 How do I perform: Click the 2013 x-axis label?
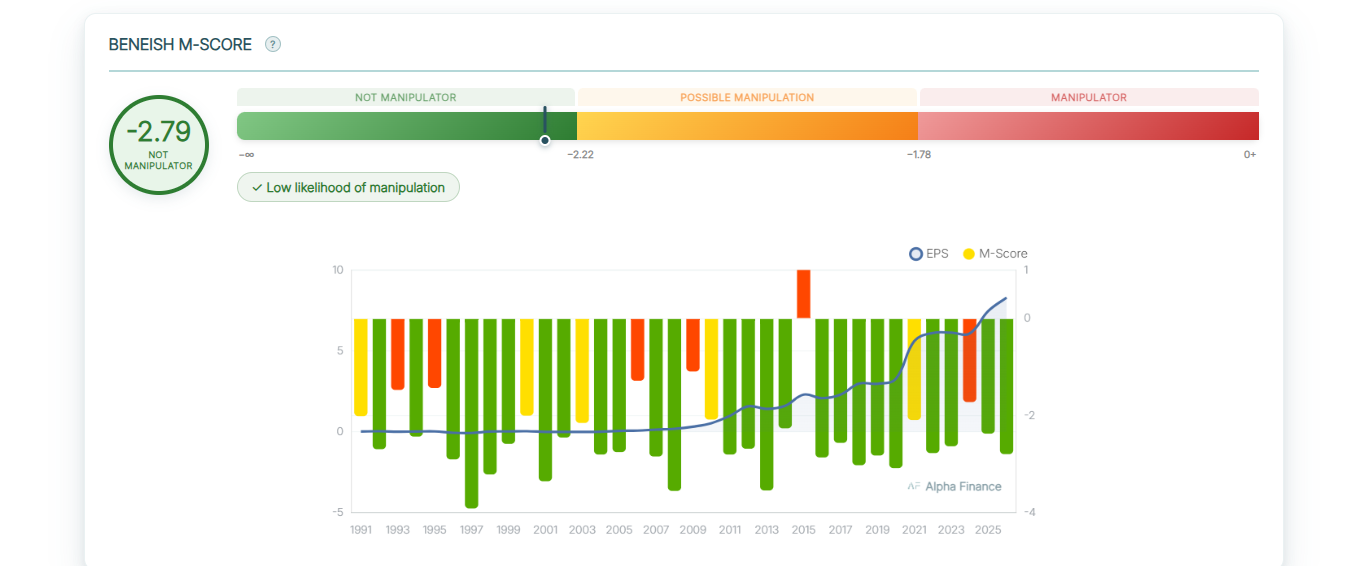[767, 530]
